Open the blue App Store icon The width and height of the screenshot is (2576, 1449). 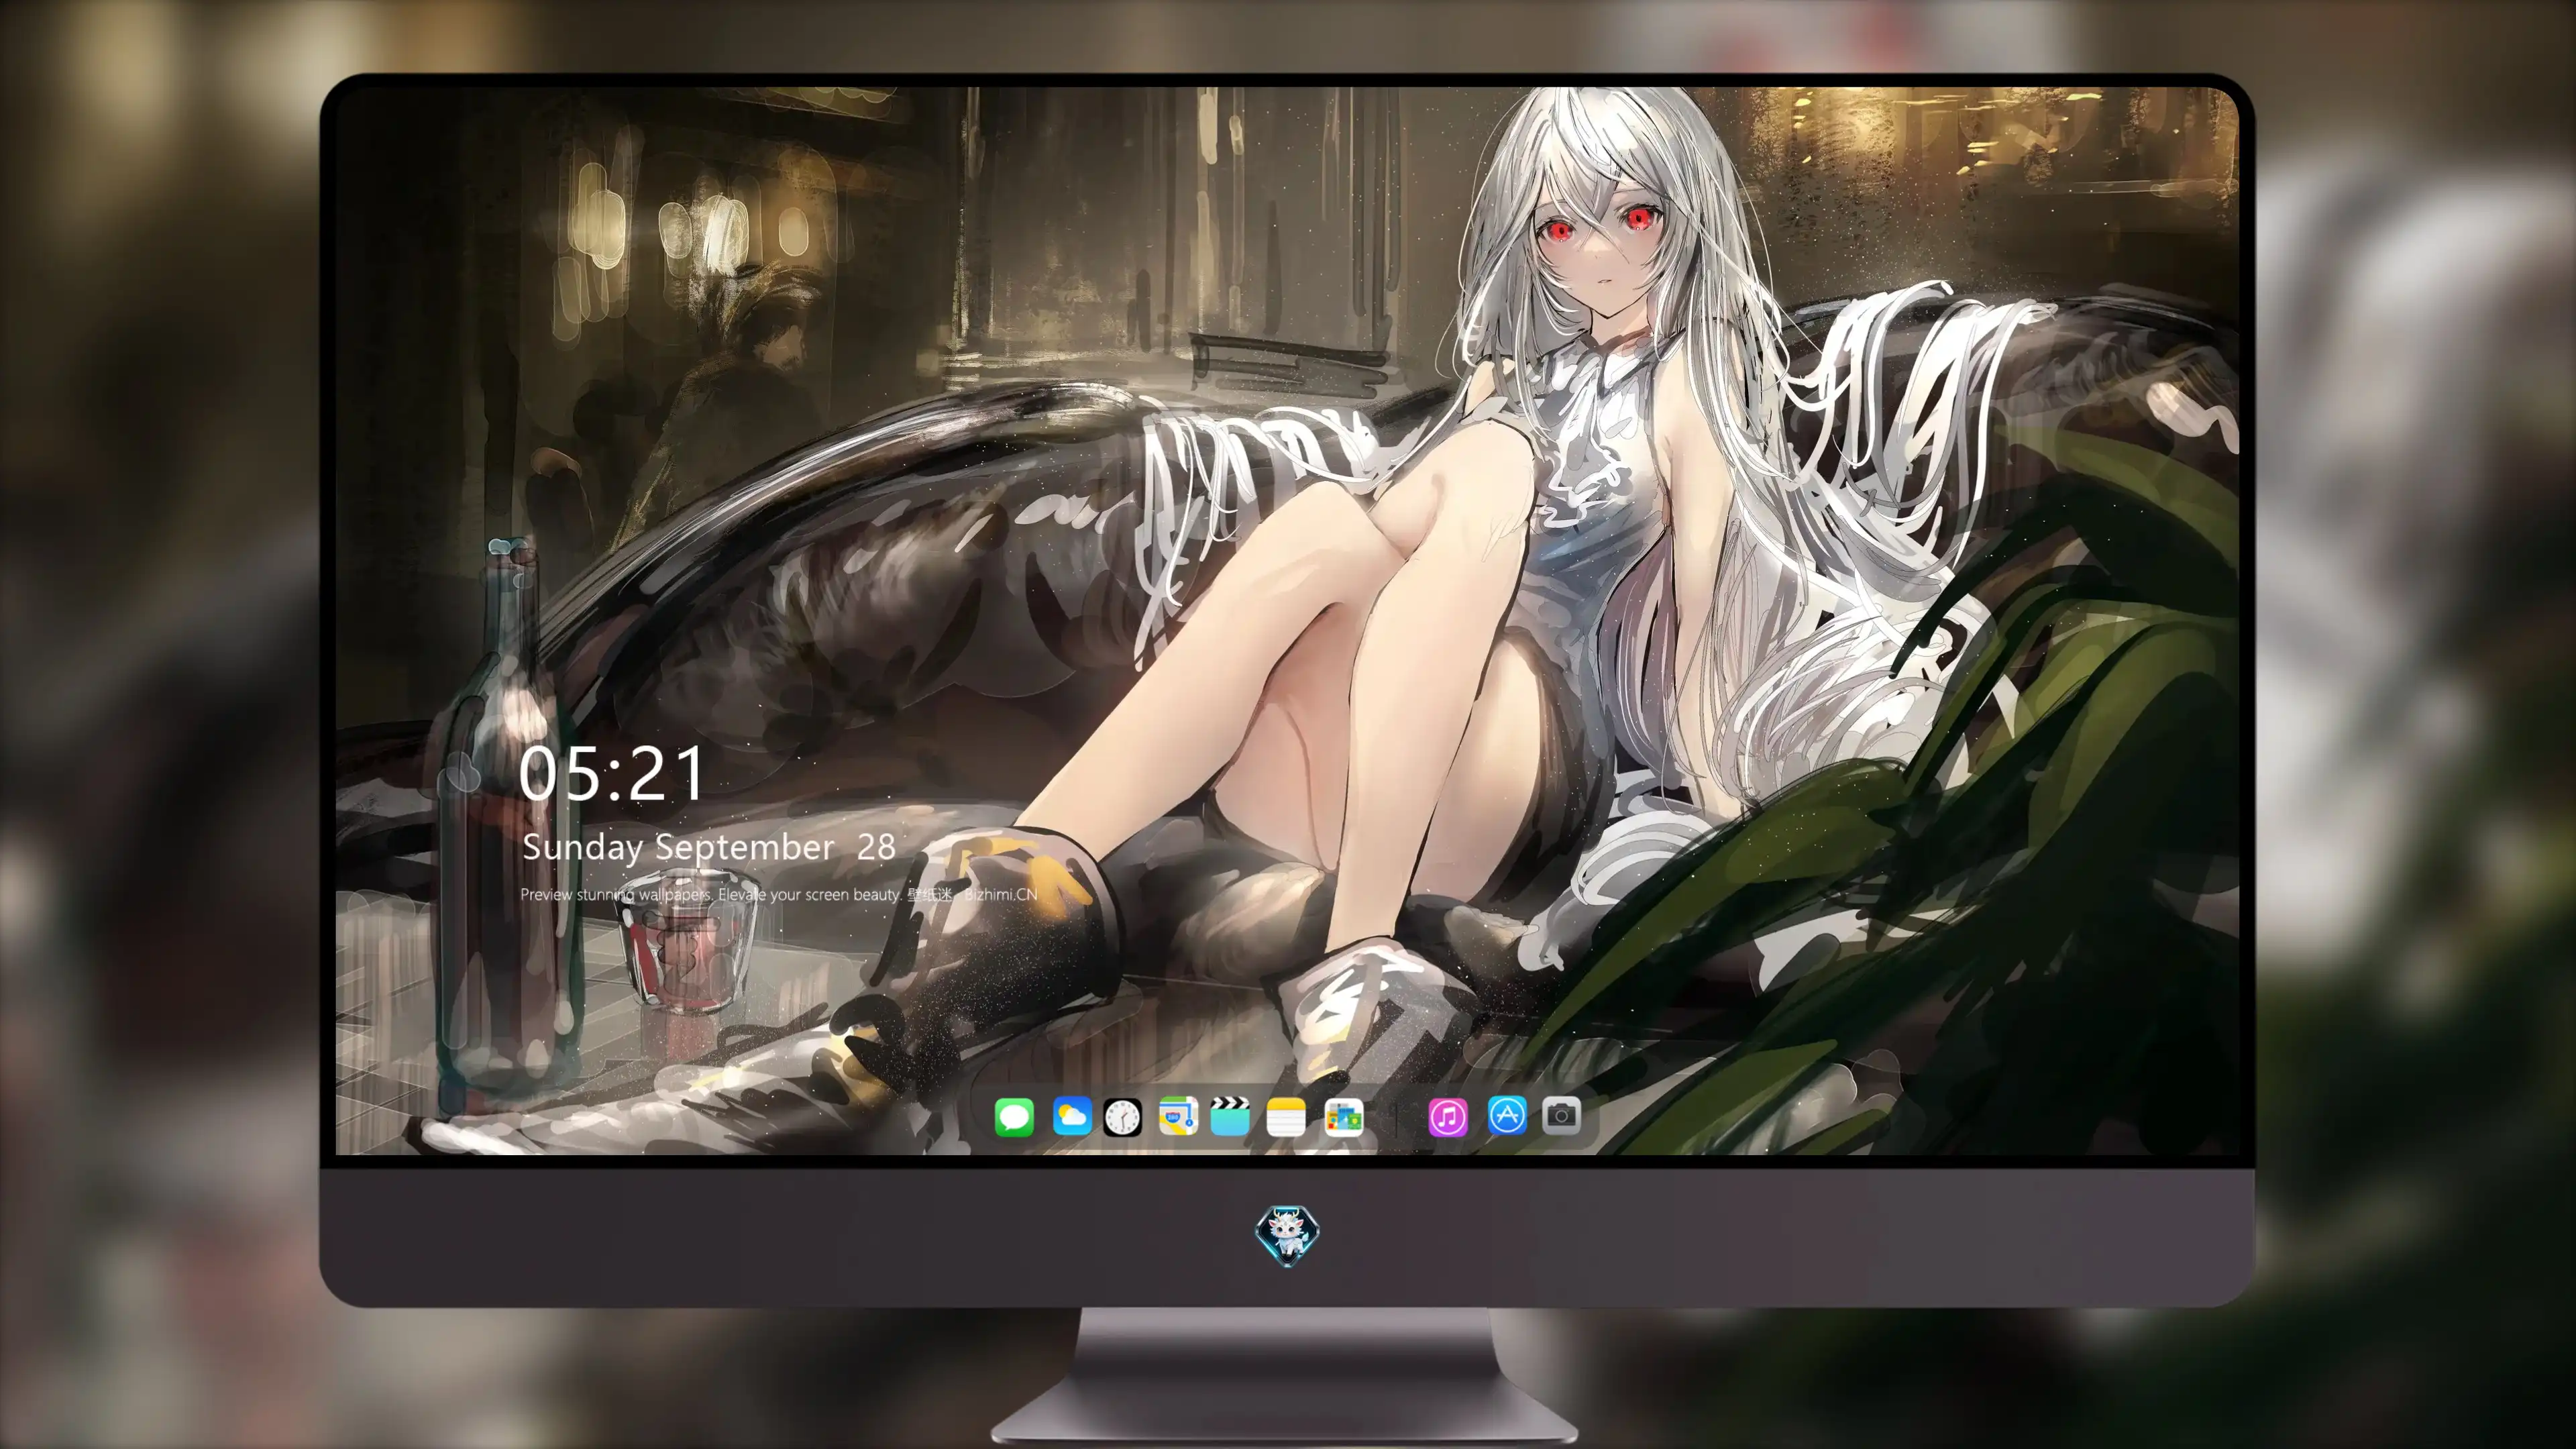coord(1507,1114)
